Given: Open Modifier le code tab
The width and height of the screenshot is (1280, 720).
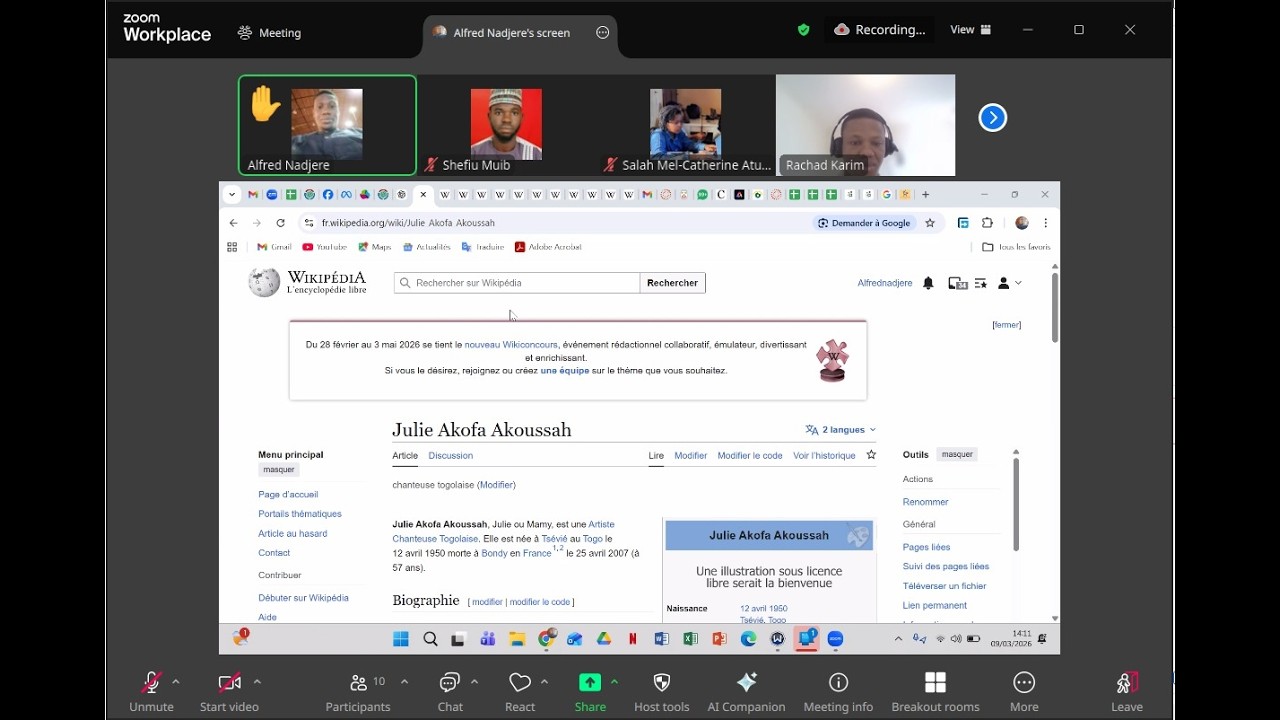Looking at the screenshot, I should pyautogui.click(x=750, y=456).
